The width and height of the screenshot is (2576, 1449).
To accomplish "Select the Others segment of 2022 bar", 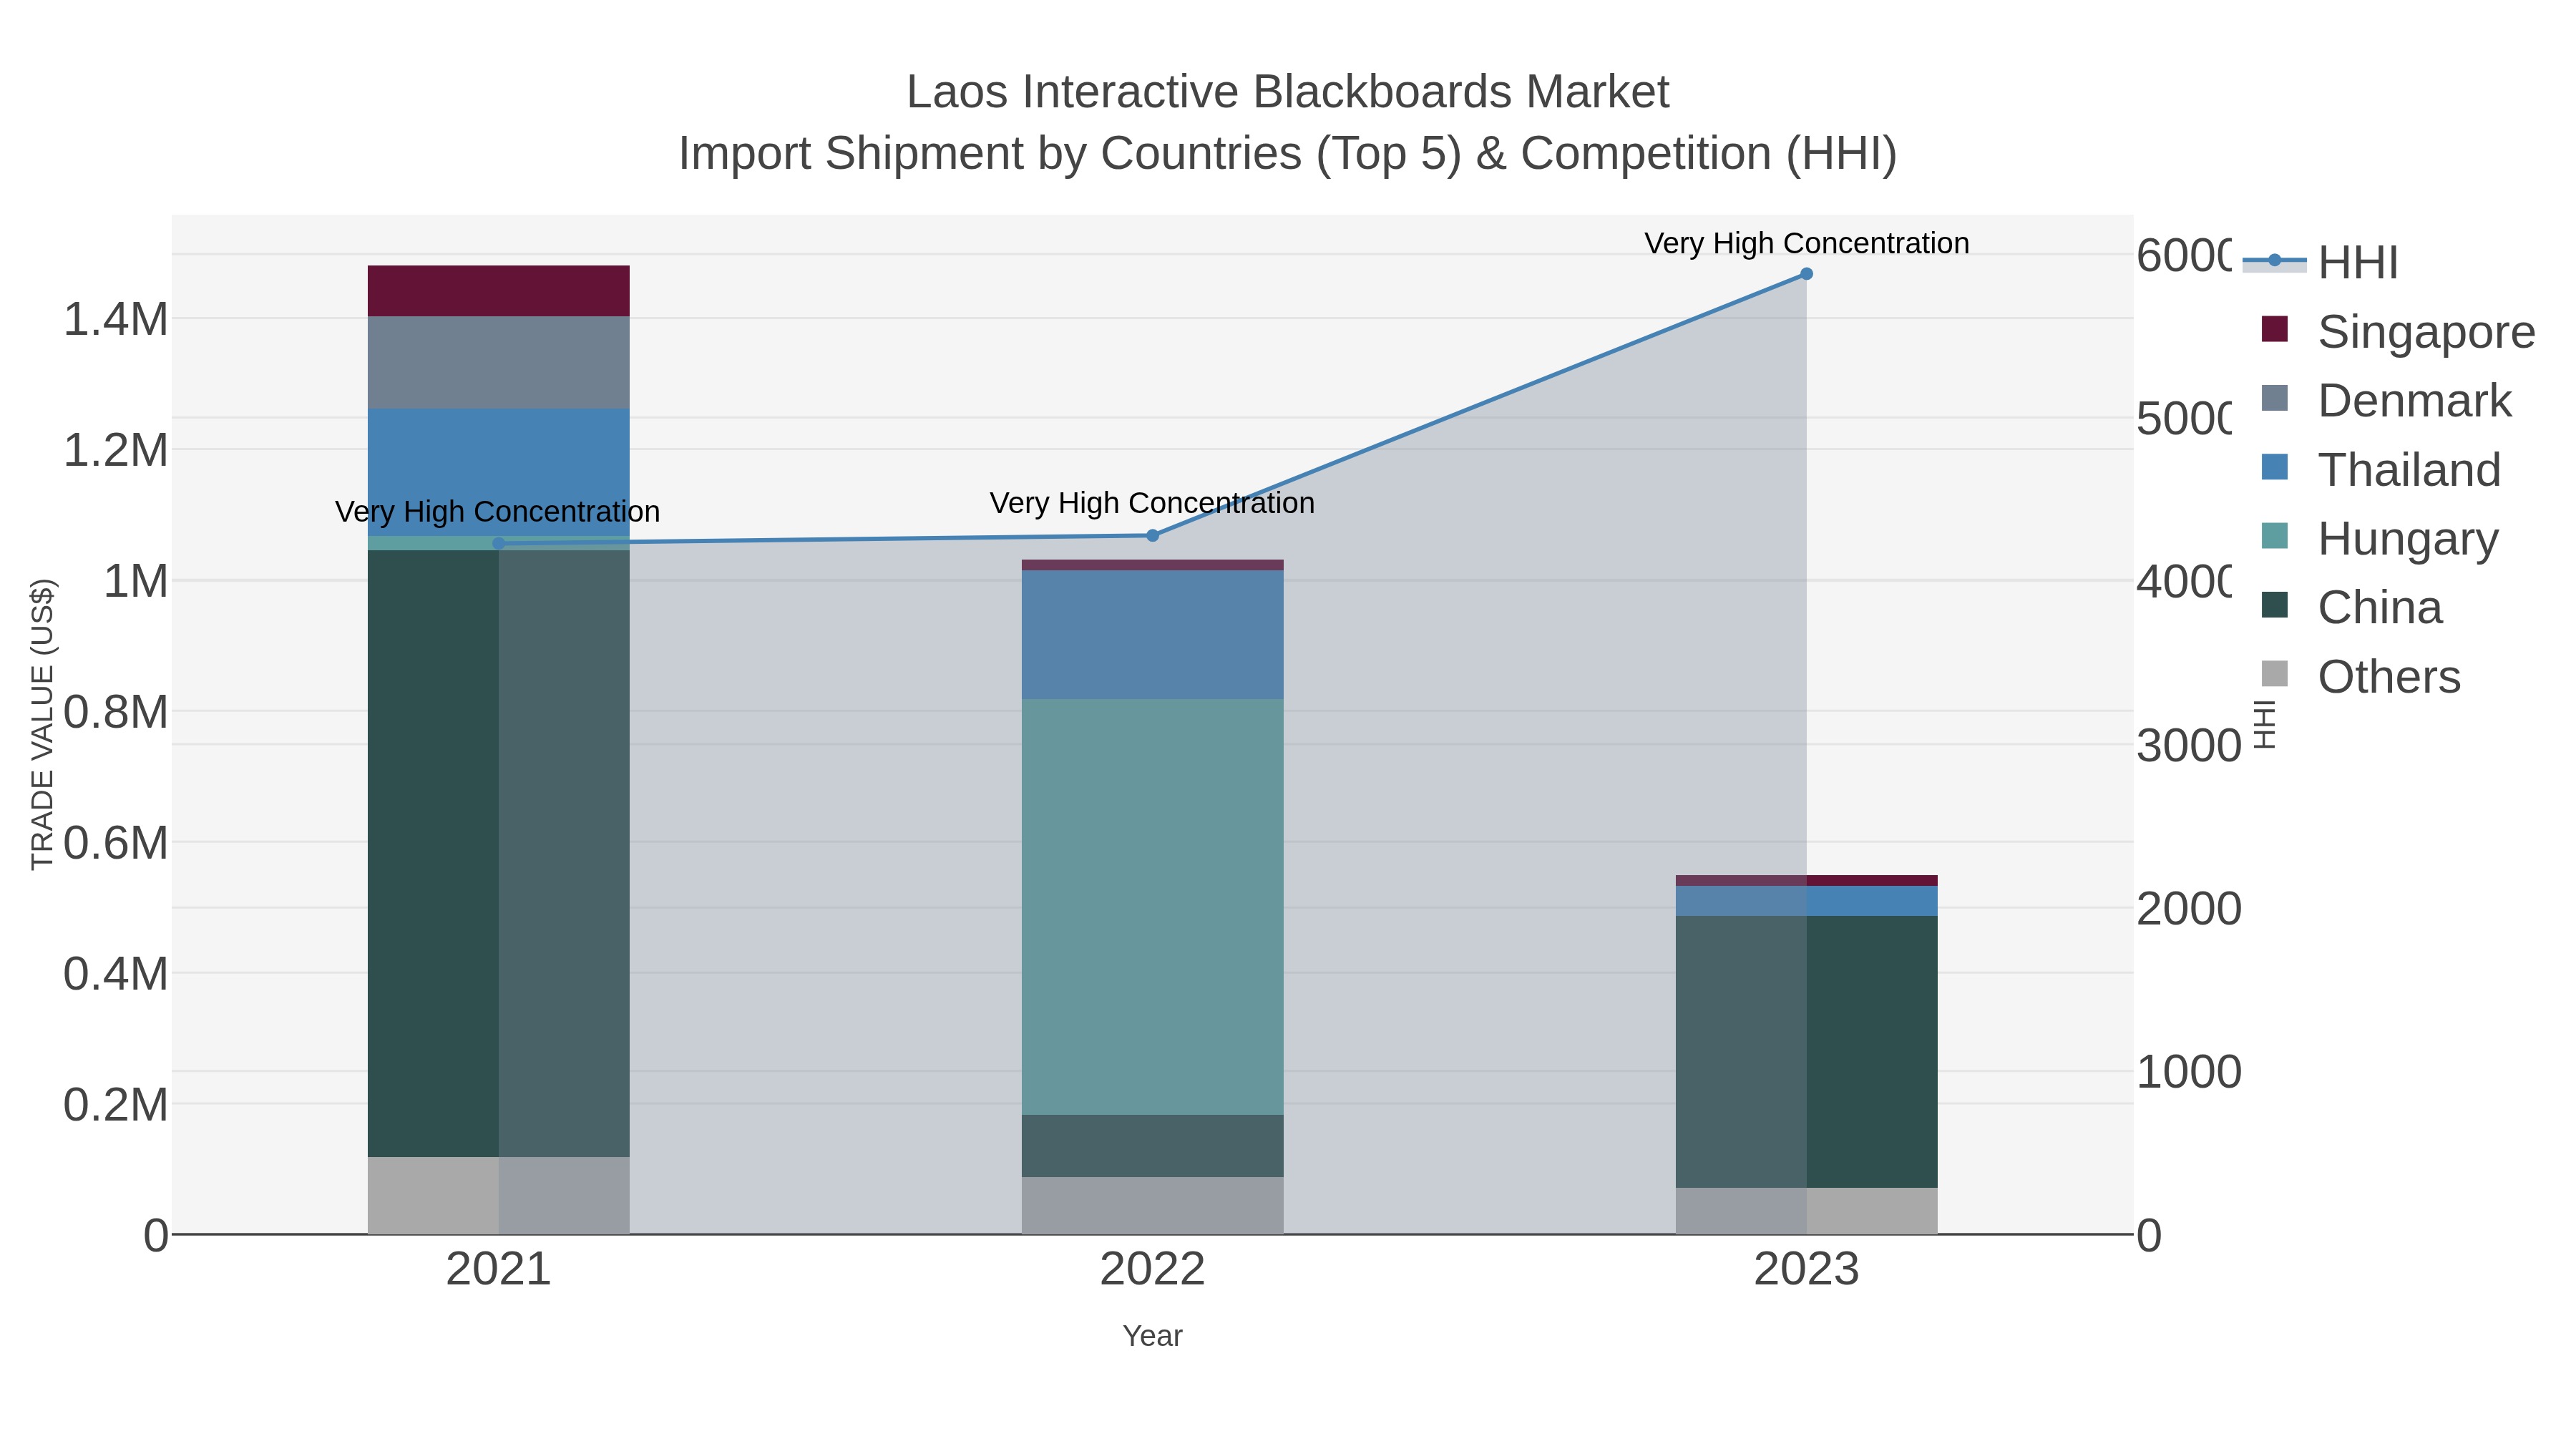I will [1152, 1206].
